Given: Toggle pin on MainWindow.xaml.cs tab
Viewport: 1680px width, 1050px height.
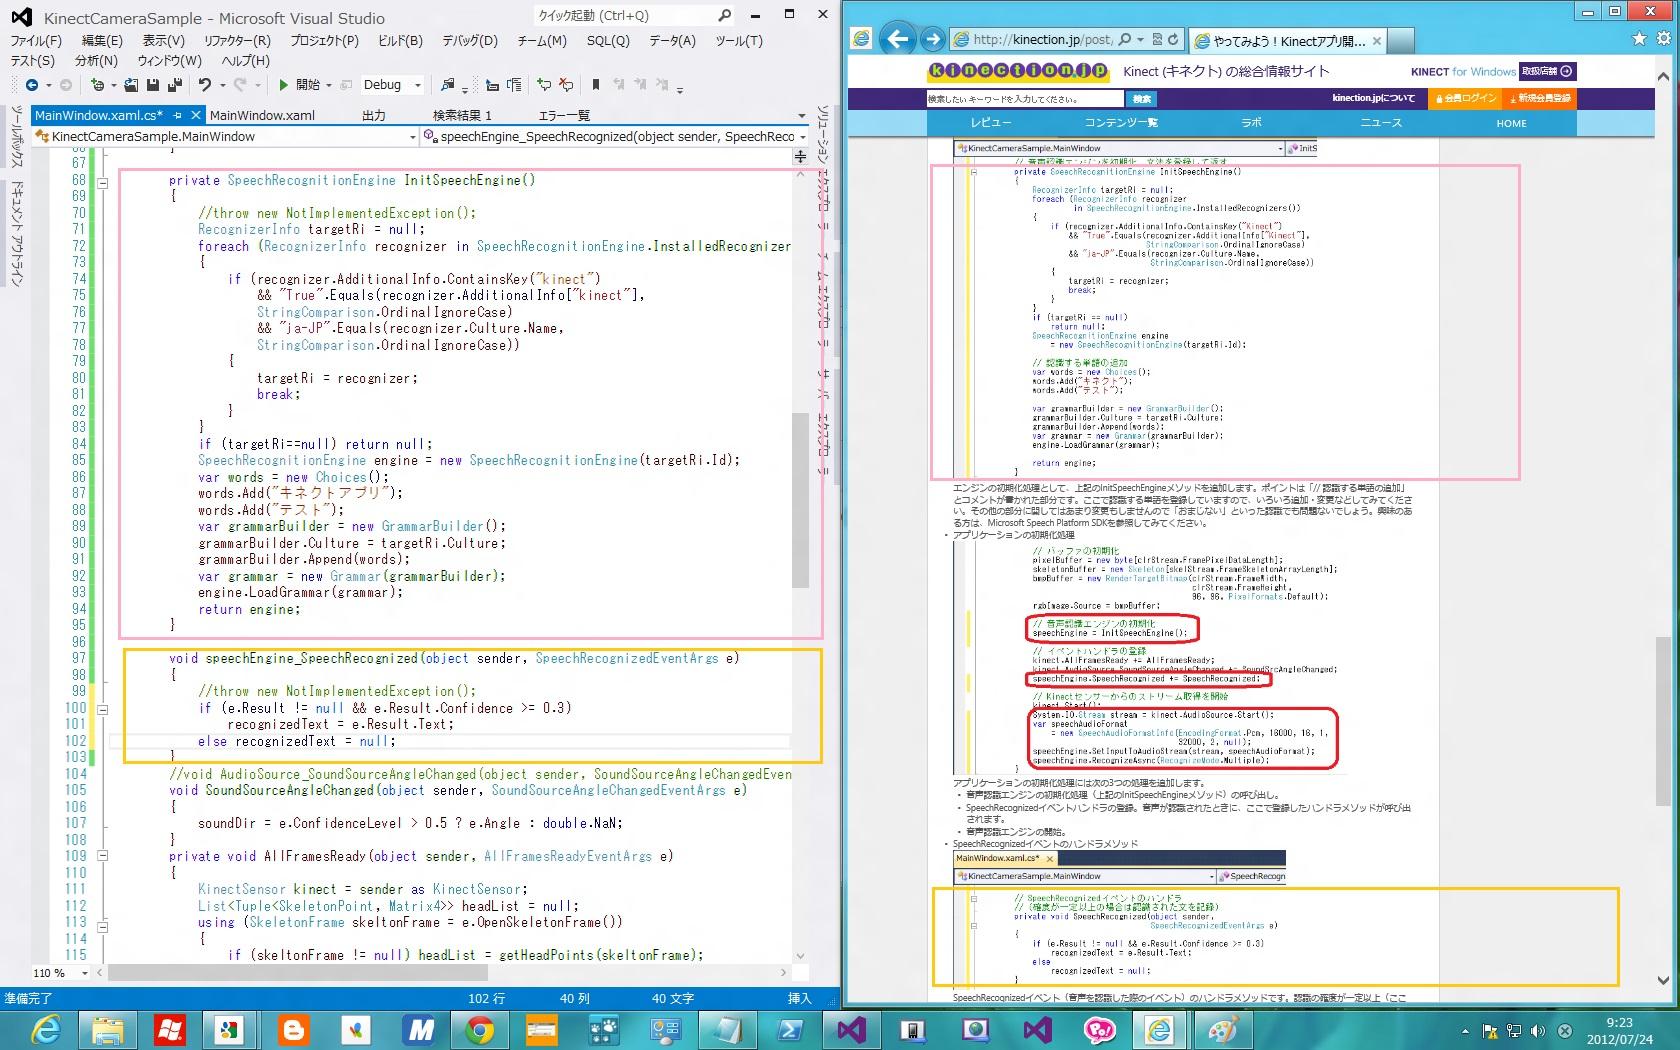Looking at the screenshot, I should coord(178,115).
